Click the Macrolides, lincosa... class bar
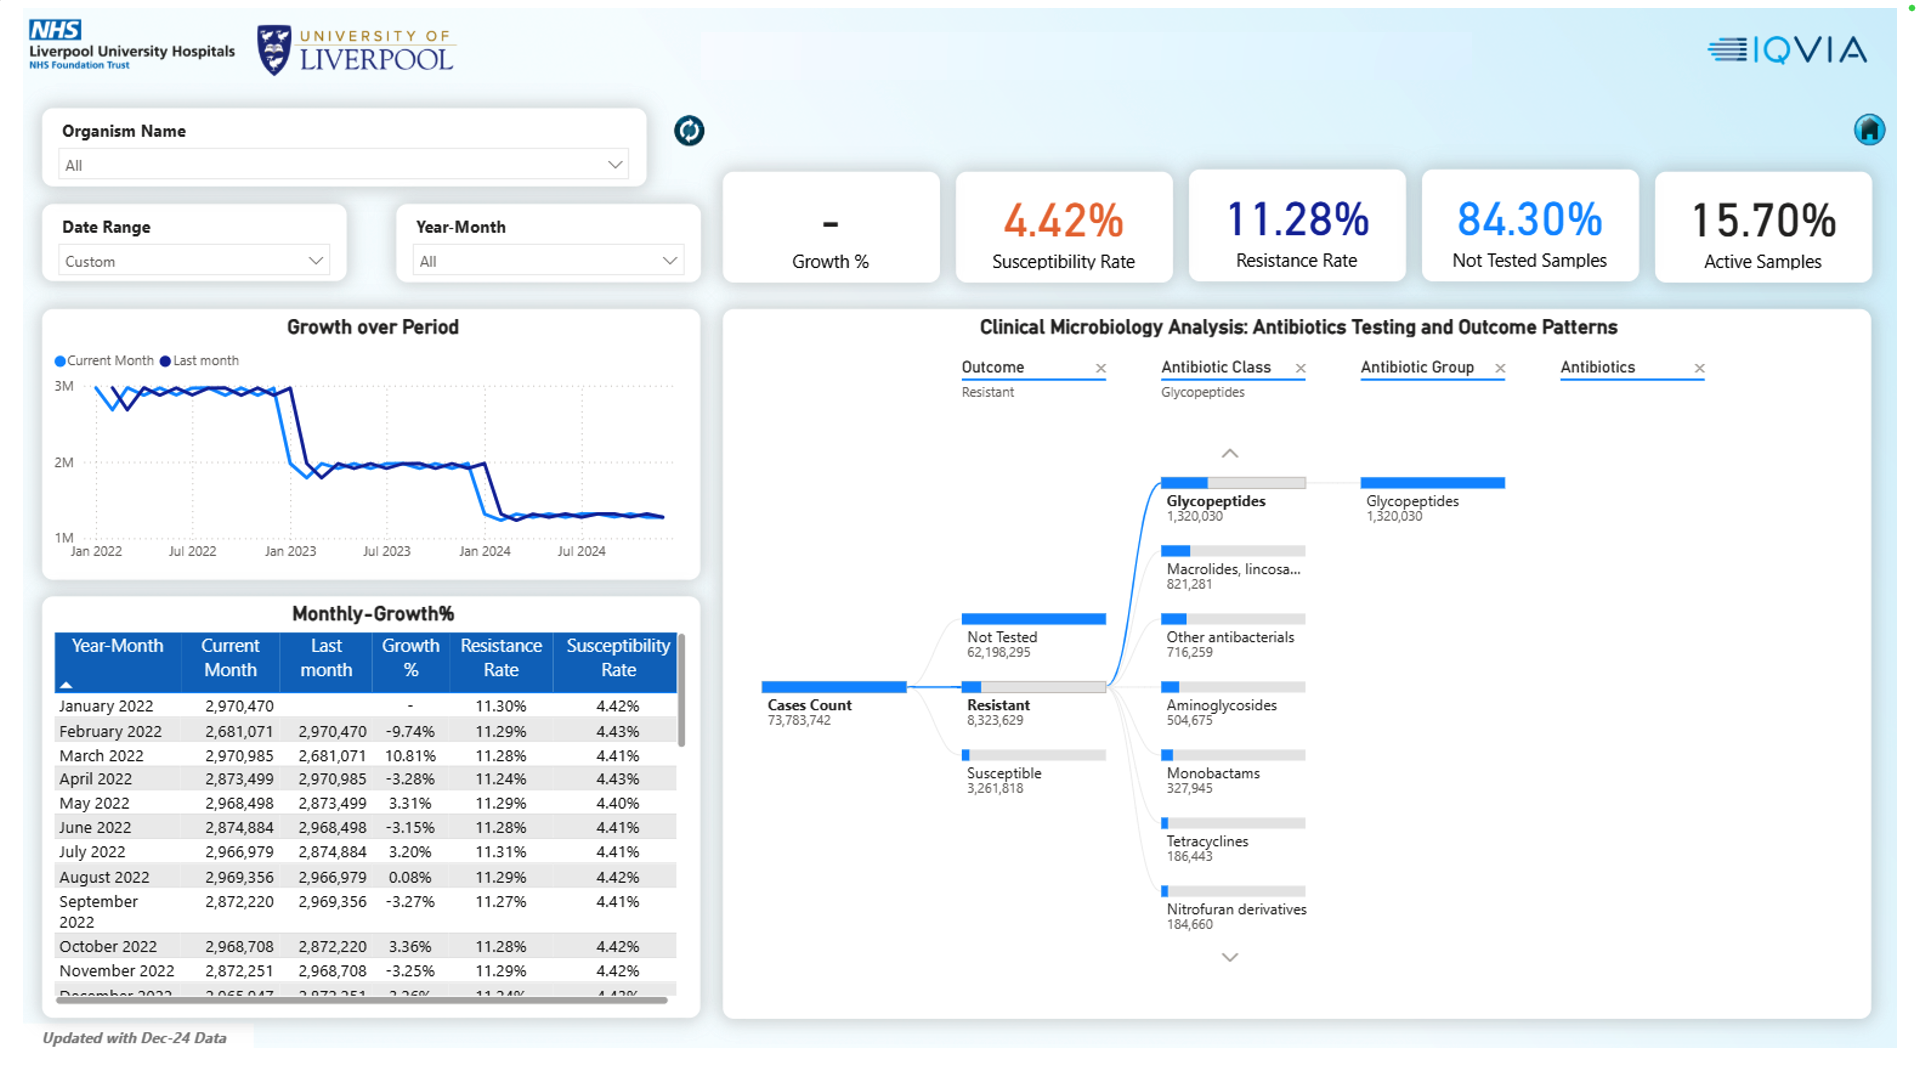 point(1233,552)
